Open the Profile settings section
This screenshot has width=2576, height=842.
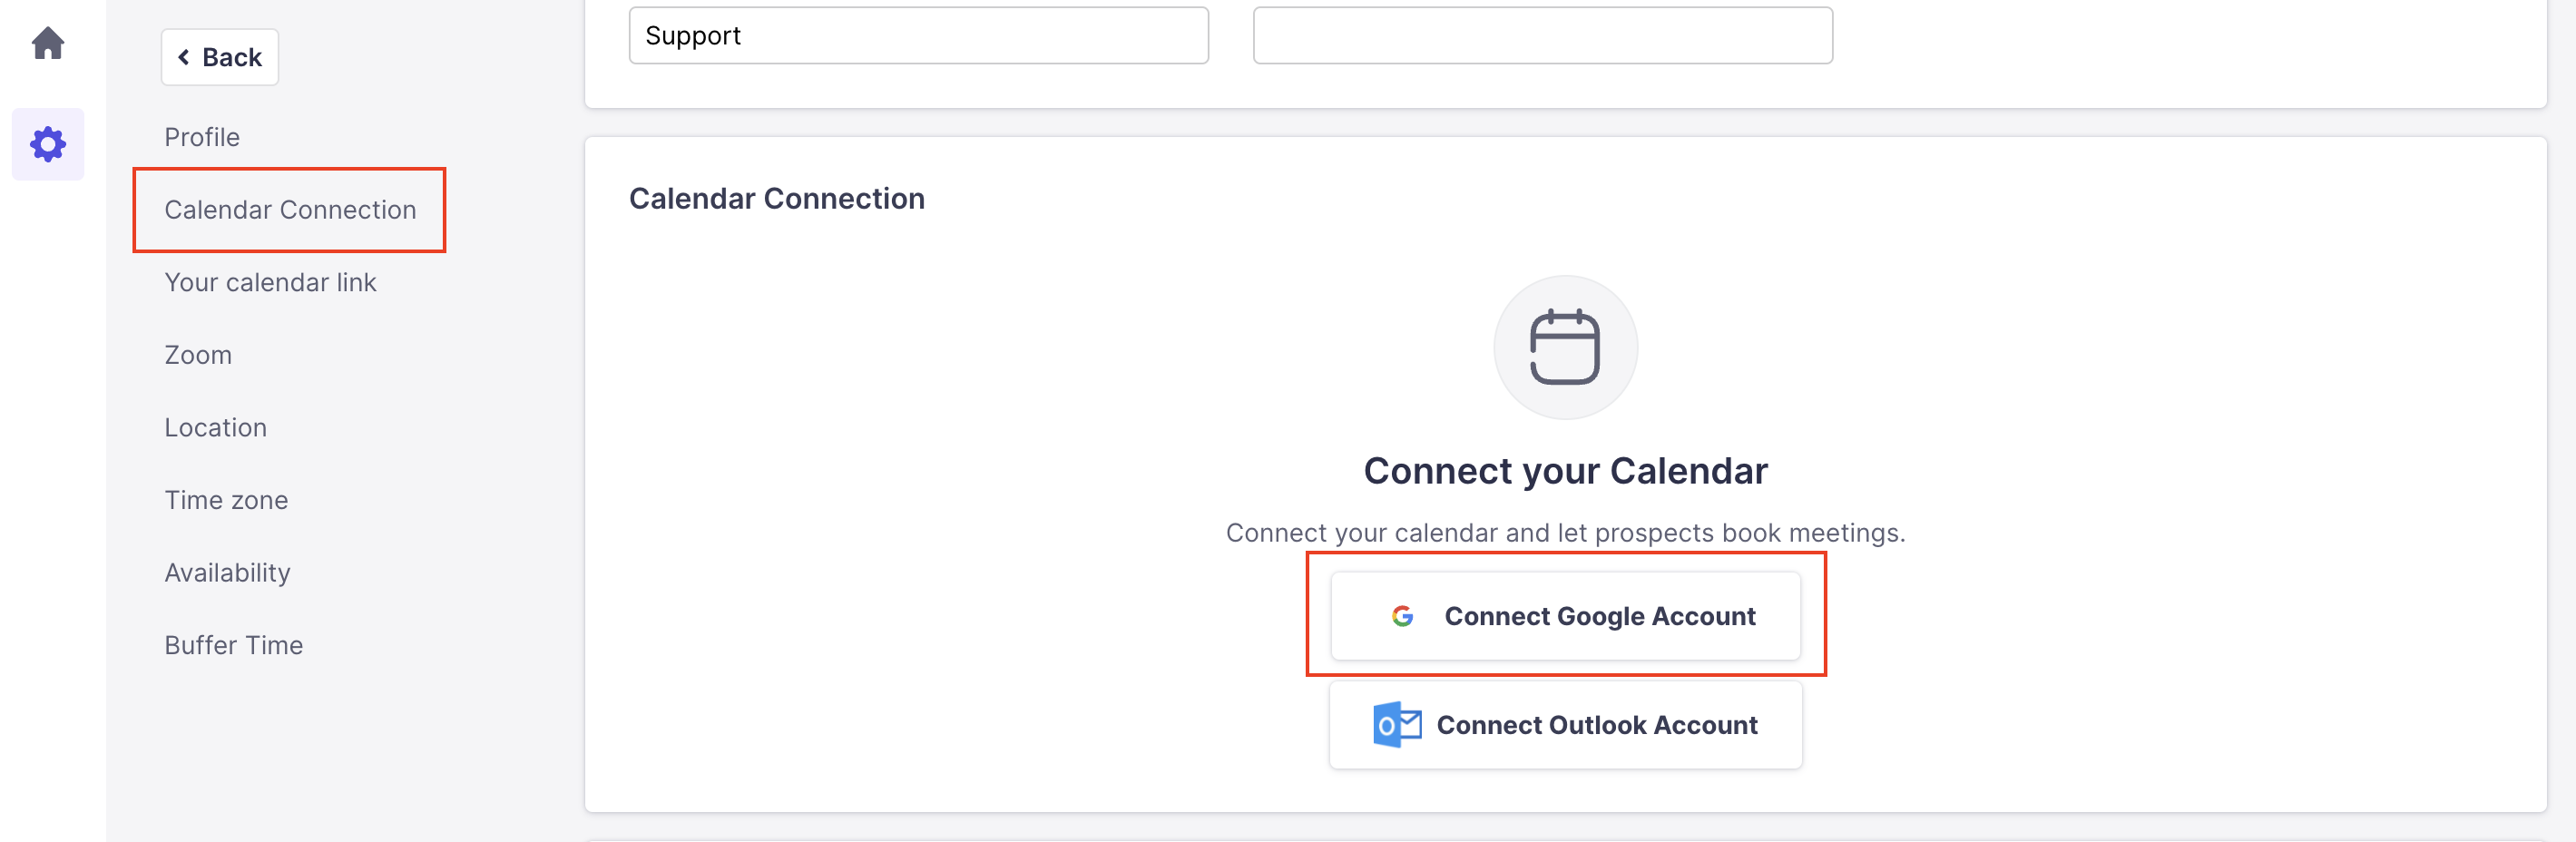click(202, 137)
